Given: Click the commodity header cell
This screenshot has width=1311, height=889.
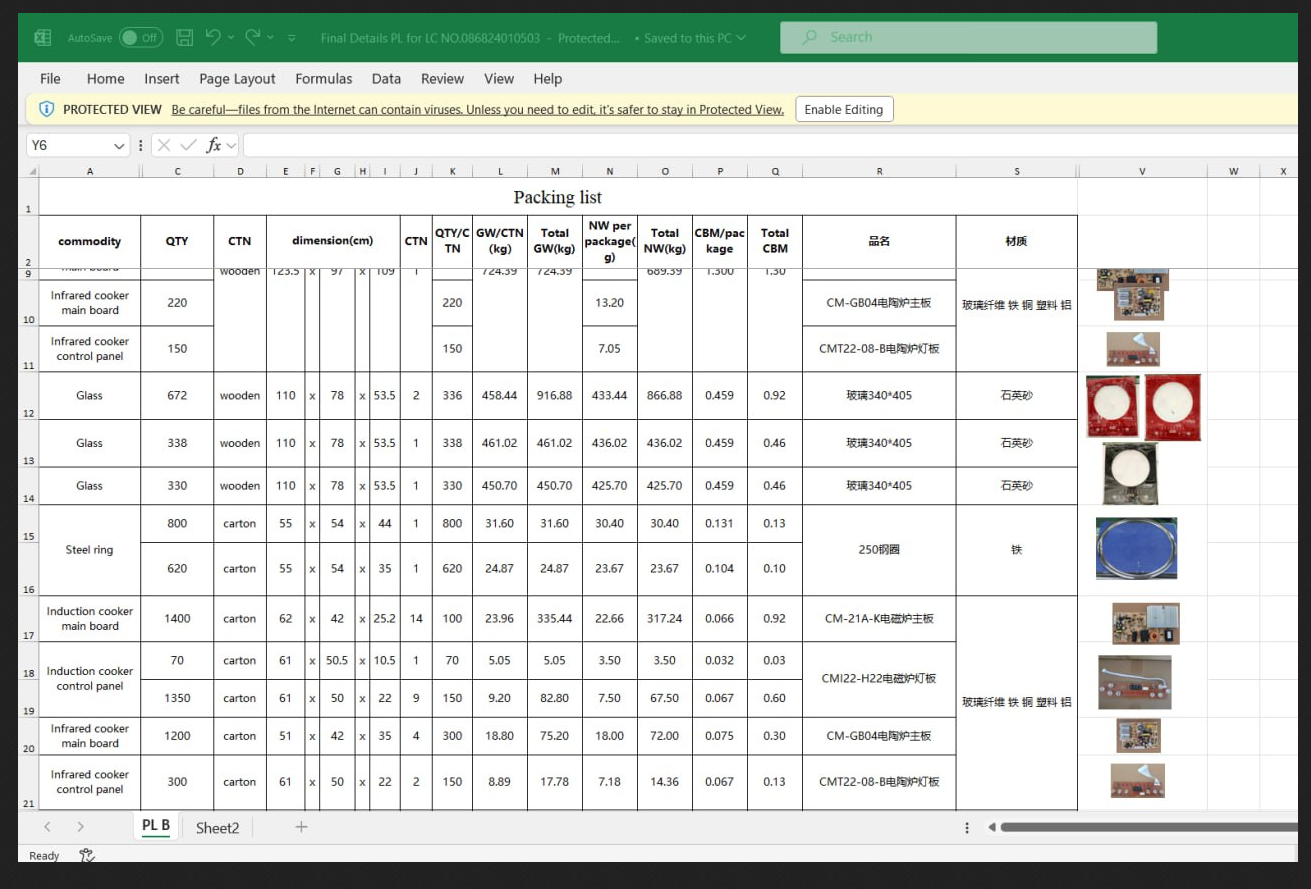Looking at the screenshot, I should (x=90, y=241).
